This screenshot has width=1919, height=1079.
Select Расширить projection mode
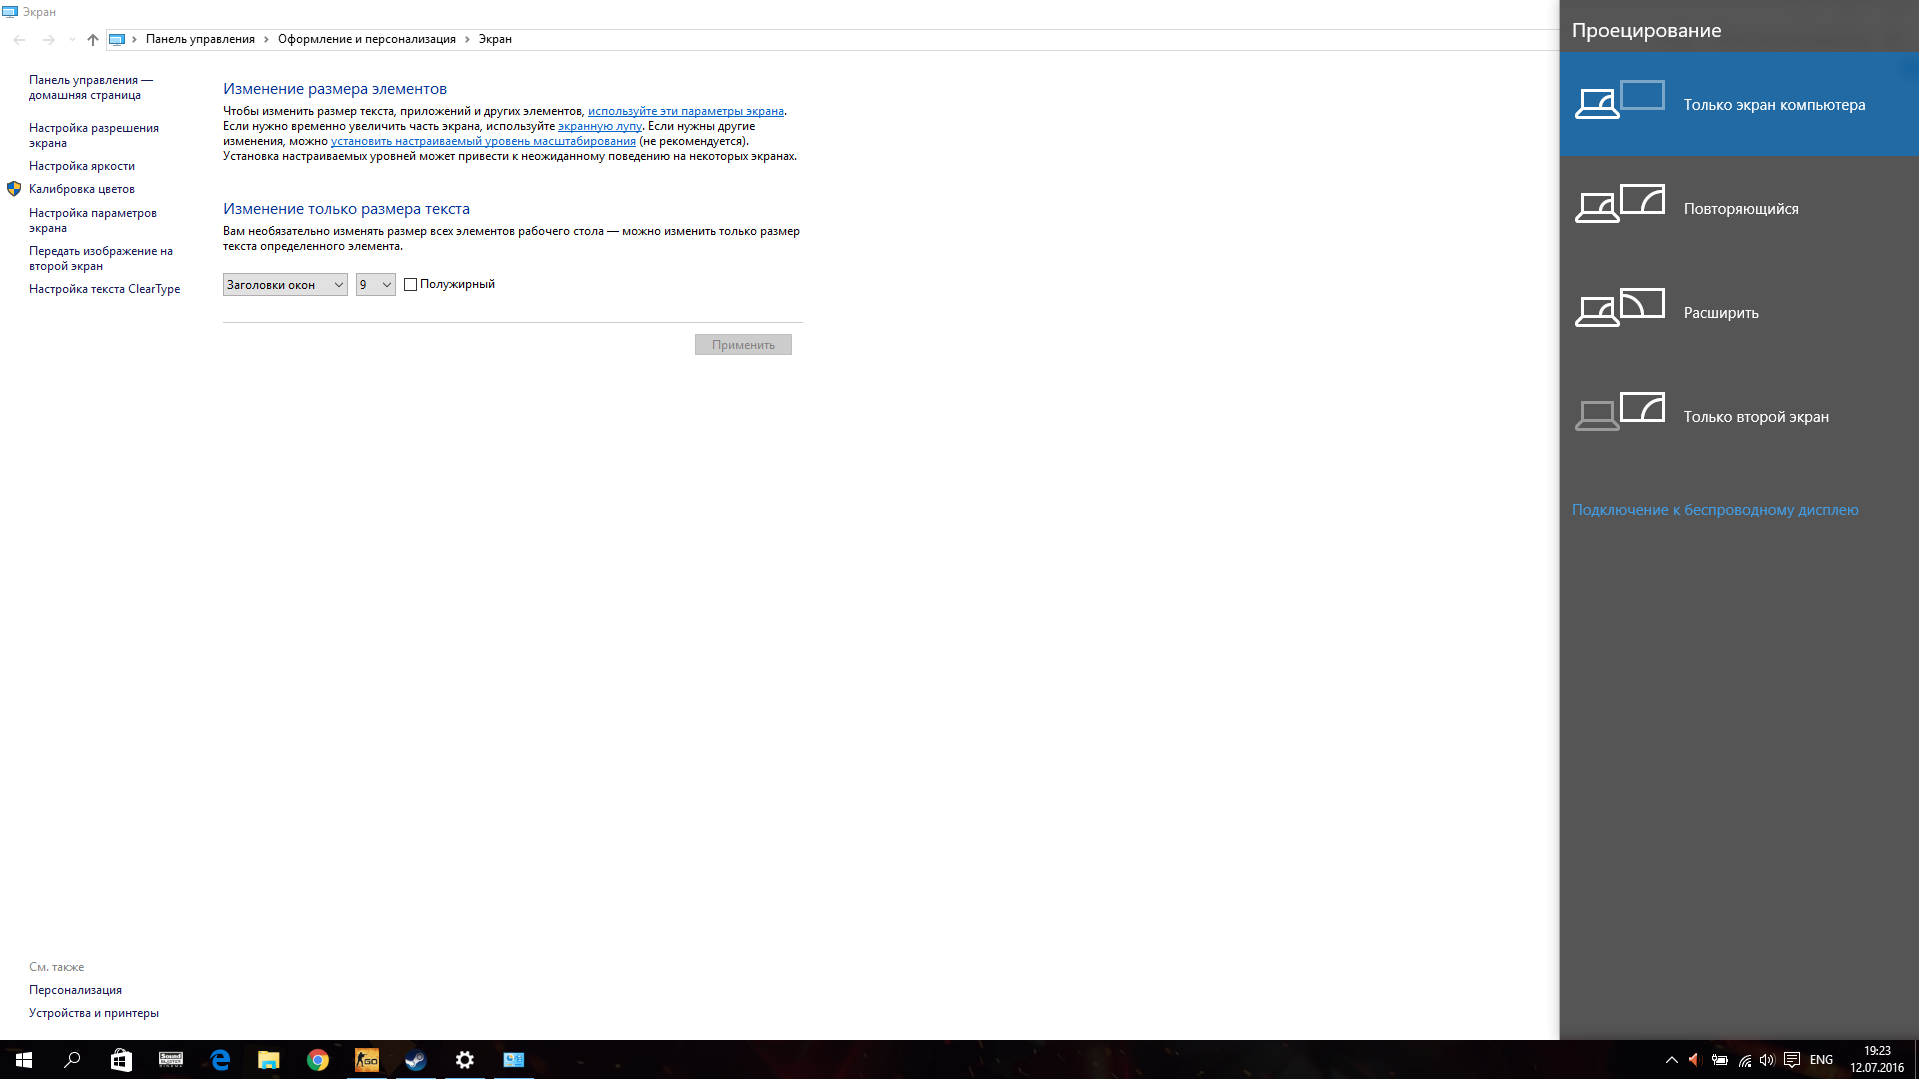coord(1739,312)
